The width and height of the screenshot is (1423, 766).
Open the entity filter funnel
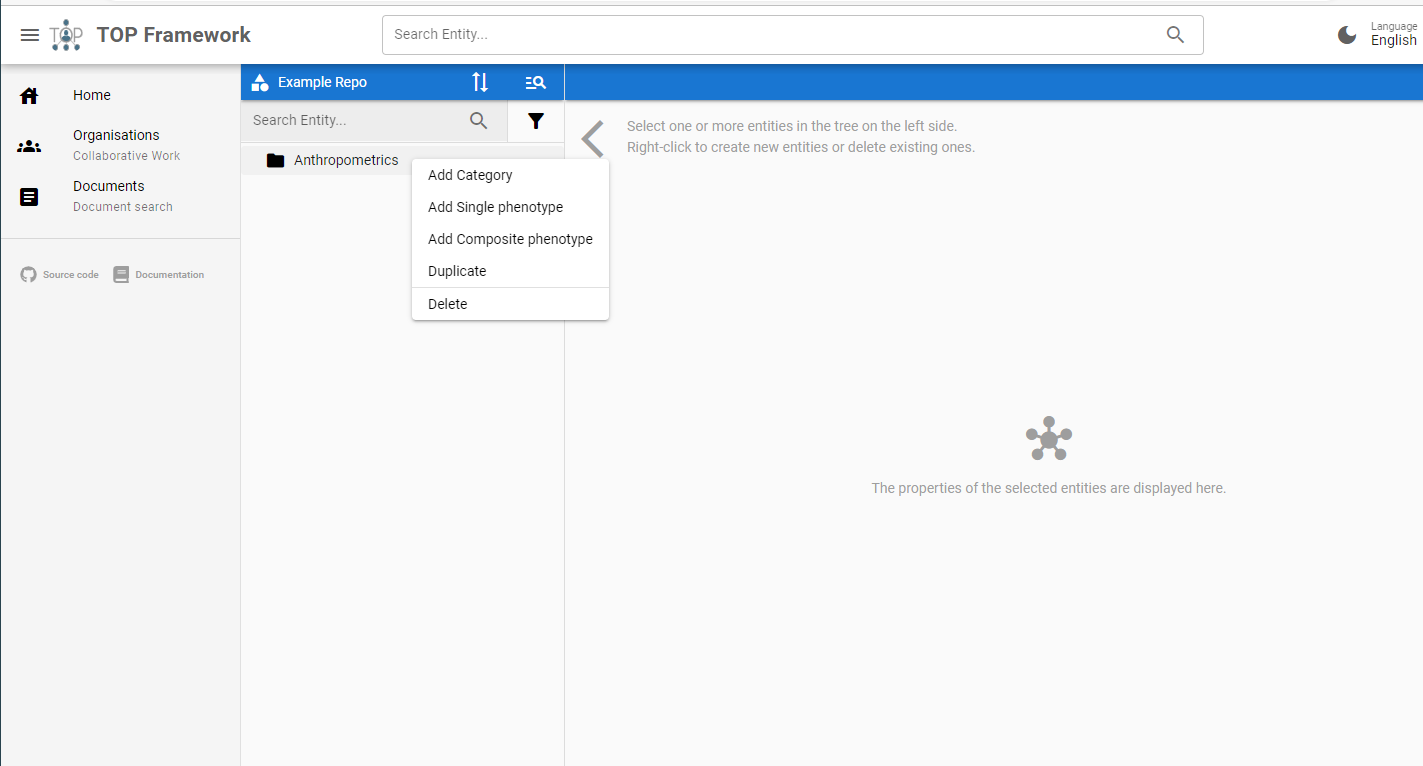536,121
